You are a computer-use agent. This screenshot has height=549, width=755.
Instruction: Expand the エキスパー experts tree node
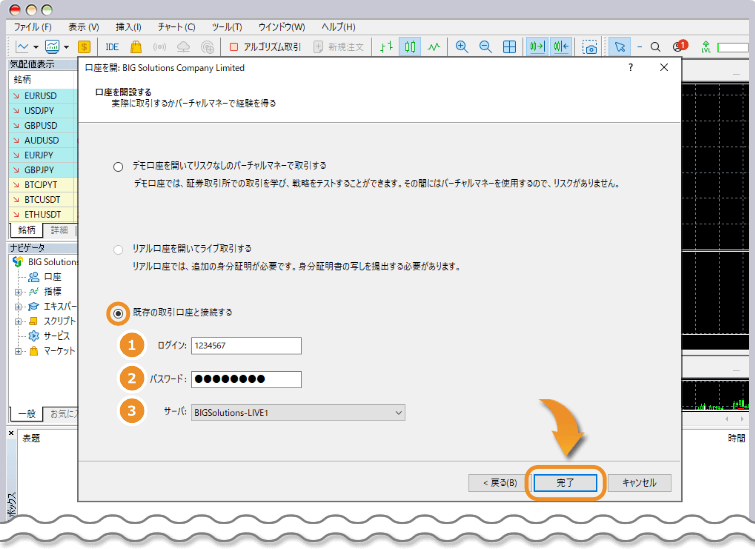[18, 307]
